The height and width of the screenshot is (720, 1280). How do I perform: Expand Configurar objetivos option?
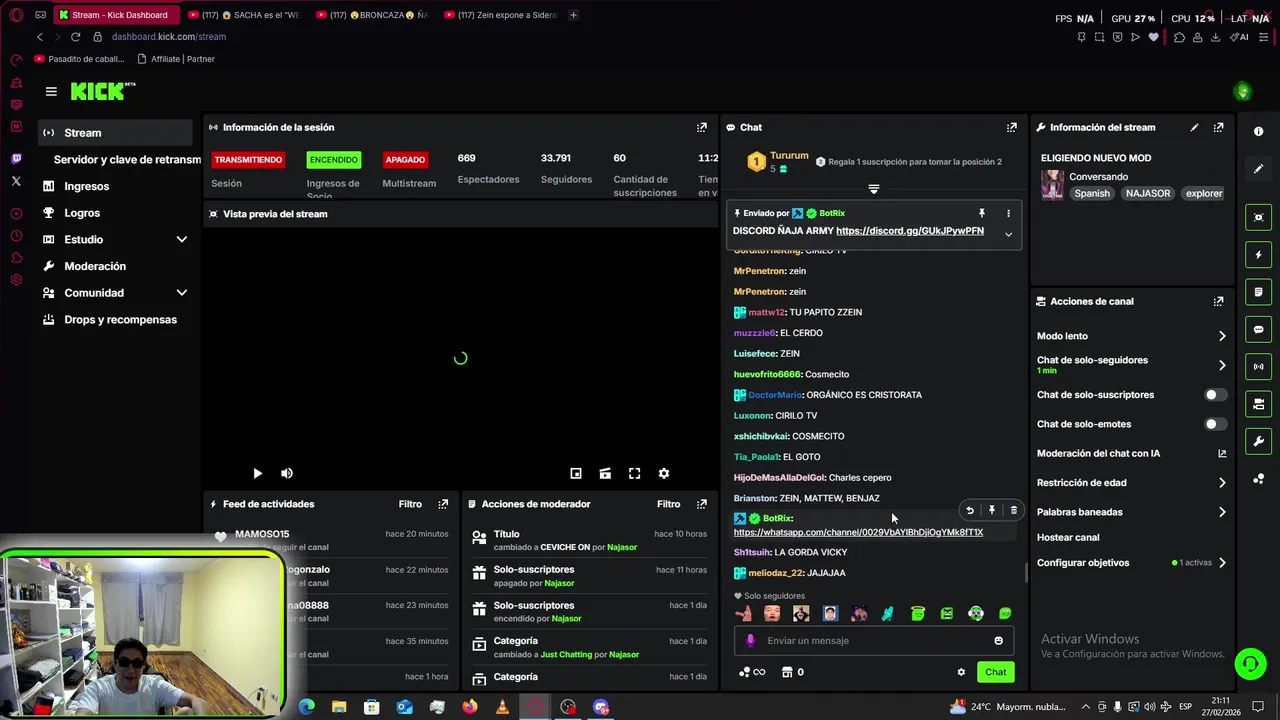pyautogui.click(x=1222, y=563)
